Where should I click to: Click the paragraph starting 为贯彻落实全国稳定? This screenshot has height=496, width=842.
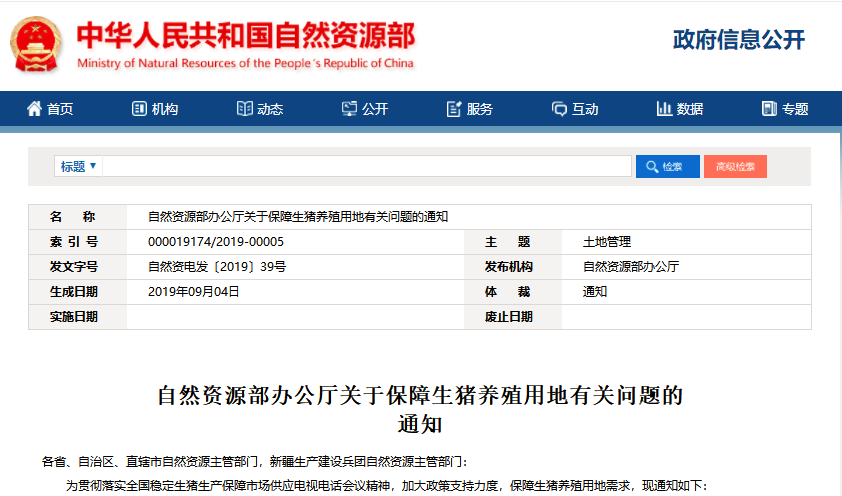click(x=387, y=486)
